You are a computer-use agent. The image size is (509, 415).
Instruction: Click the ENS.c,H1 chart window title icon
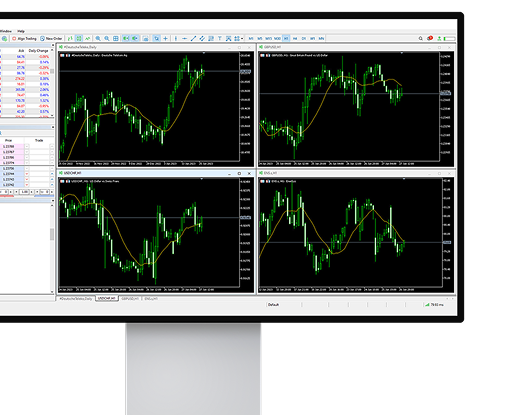coord(261,173)
